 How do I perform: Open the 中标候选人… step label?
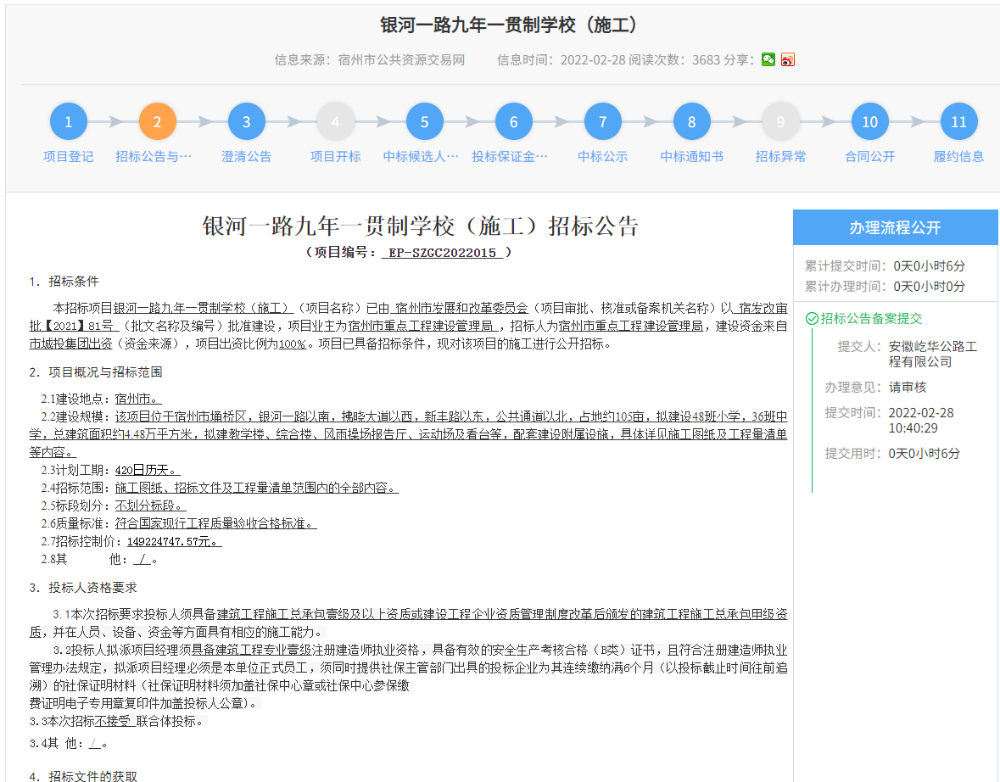420,156
